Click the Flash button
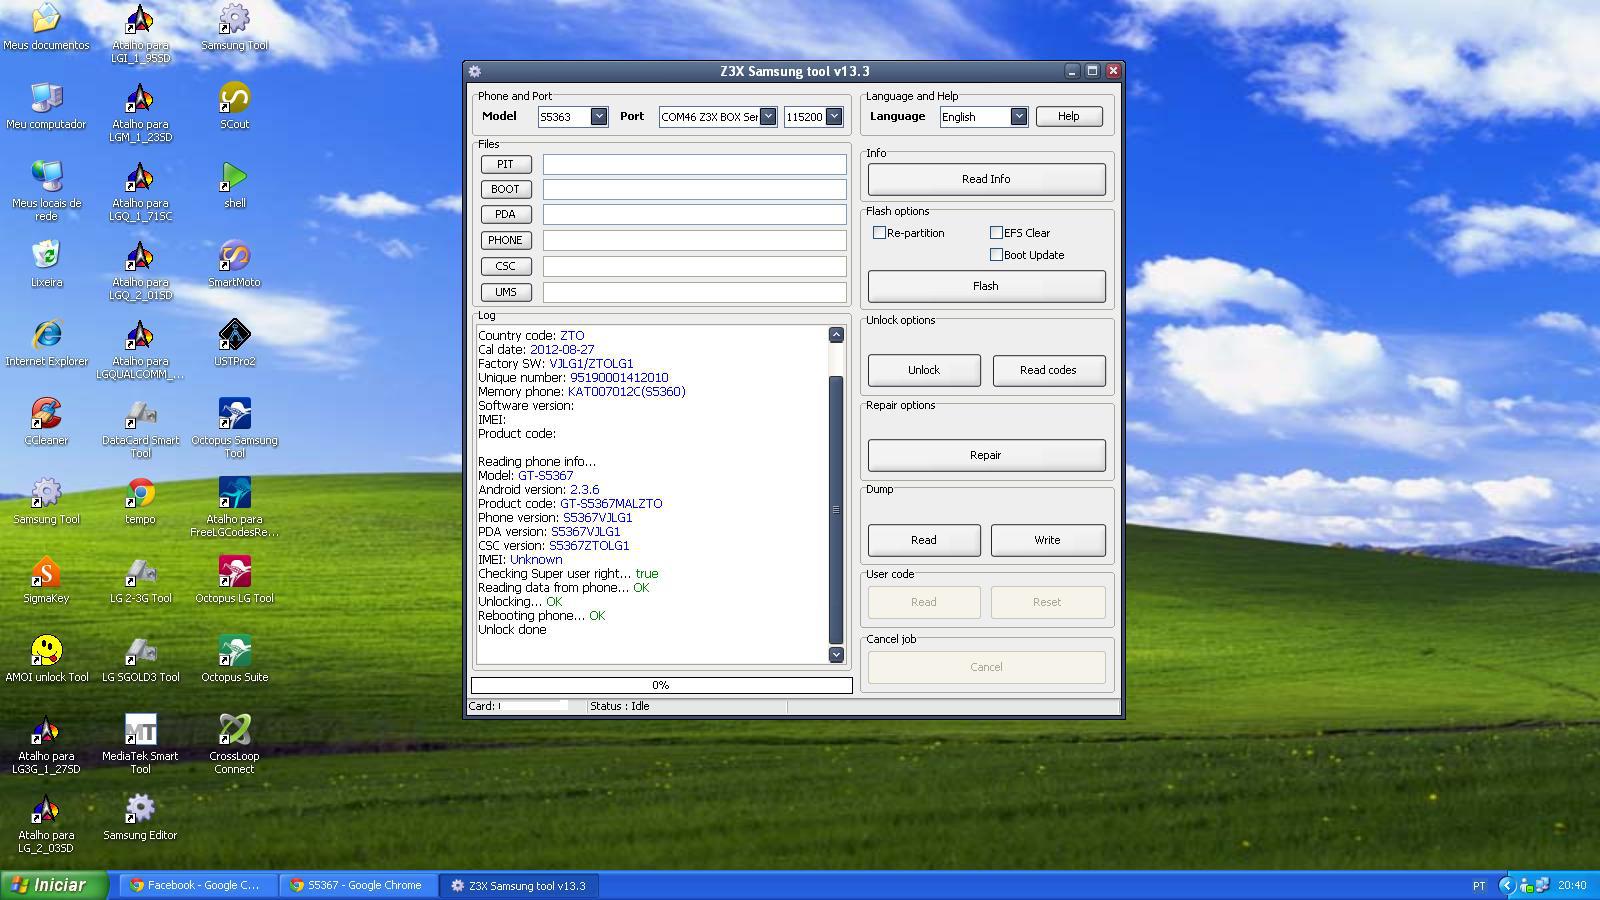1600x900 pixels. (x=986, y=286)
